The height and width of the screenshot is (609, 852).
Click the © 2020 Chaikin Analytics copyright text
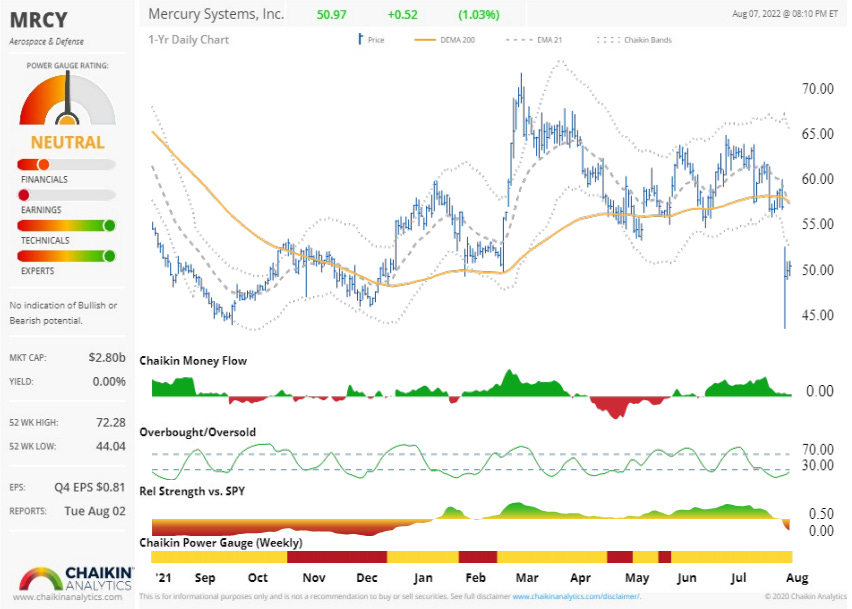click(x=805, y=597)
